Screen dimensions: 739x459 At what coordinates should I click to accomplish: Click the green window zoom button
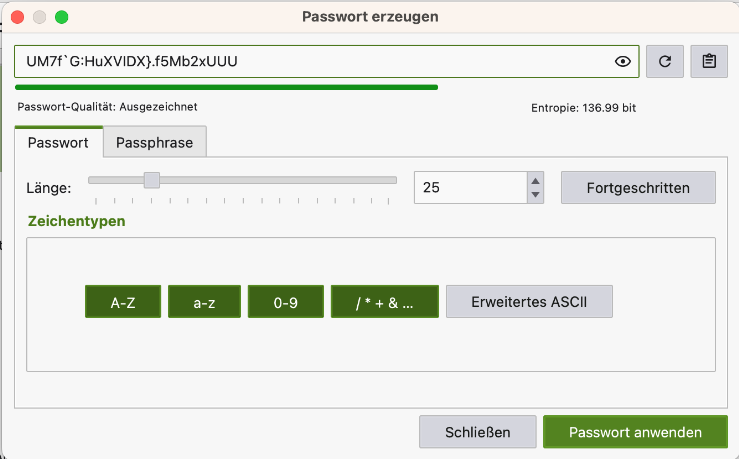point(61,17)
